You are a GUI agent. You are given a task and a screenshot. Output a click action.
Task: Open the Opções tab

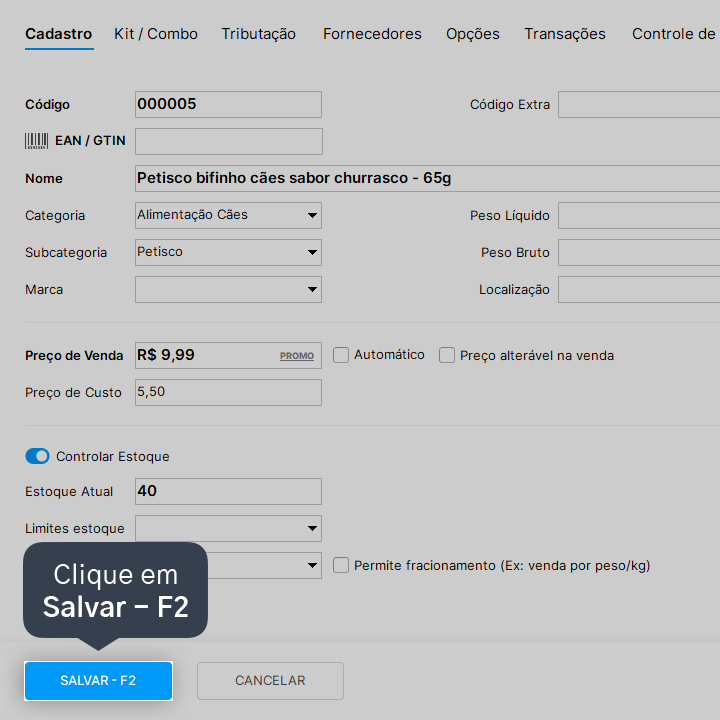(472, 34)
